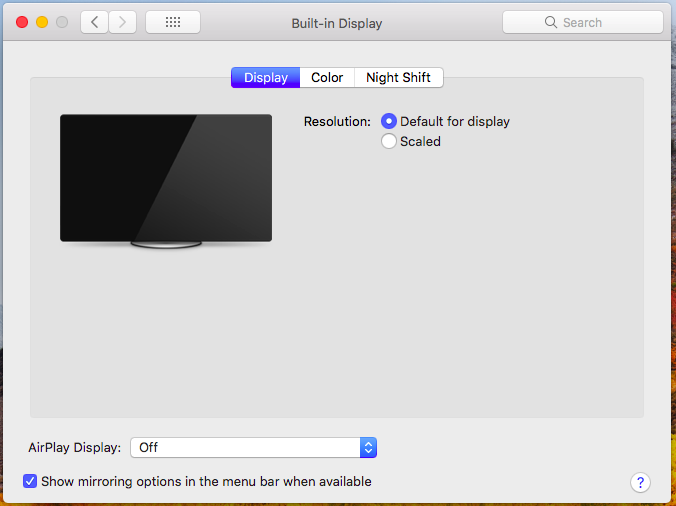Uncheck Show mirroring options in menu bar
The width and height of the screenshot is (676, 506).
click(x=30, y=481)
